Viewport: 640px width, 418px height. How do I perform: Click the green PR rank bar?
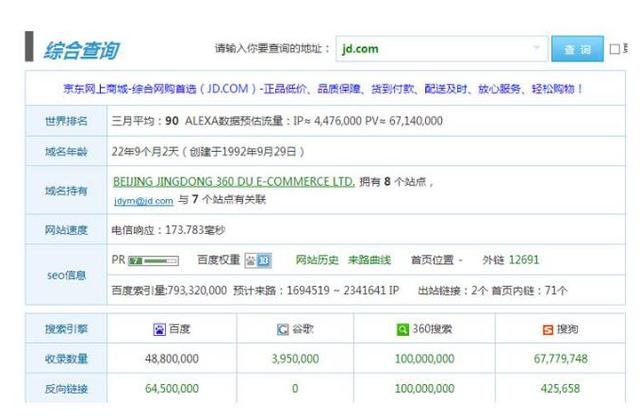(x=153, y=260)
